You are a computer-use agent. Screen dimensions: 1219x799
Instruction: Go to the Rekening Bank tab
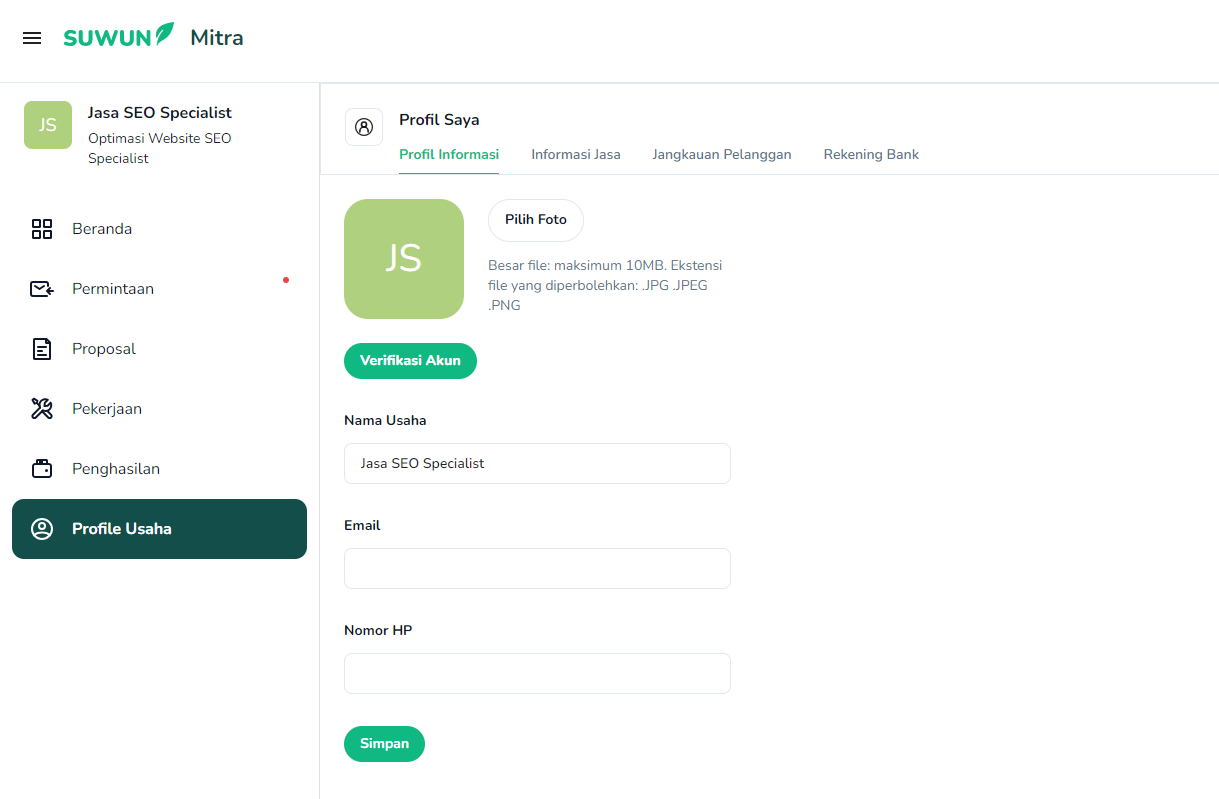871,154
